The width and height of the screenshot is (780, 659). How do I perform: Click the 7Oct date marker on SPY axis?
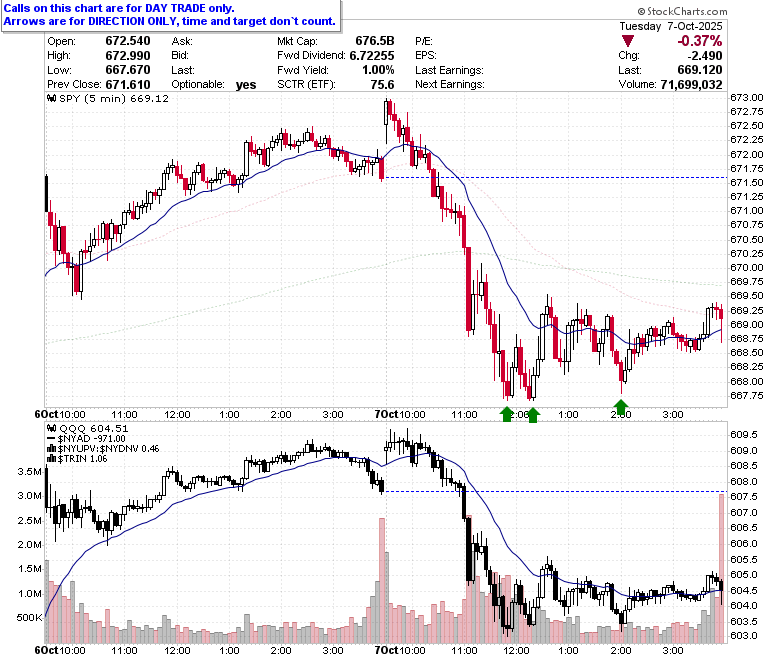pyautogui.click(x=386, y=414)
